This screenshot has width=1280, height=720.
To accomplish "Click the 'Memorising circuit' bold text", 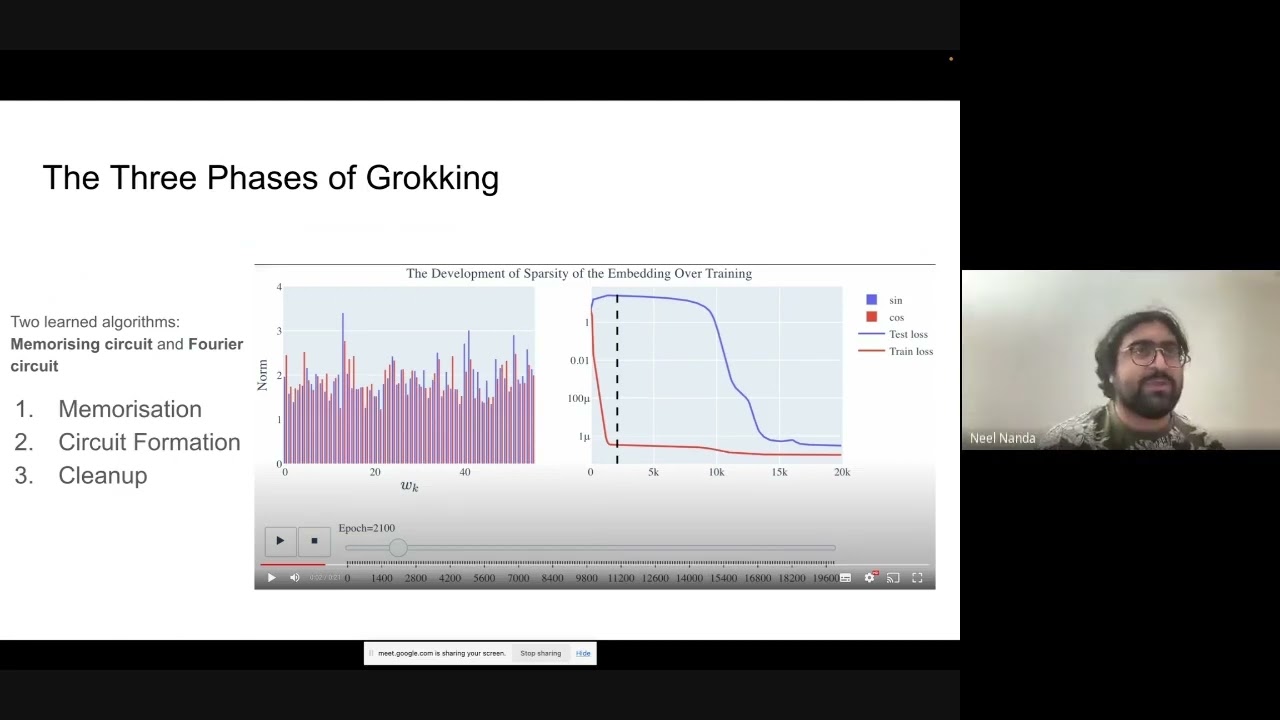I will [81, 344].
